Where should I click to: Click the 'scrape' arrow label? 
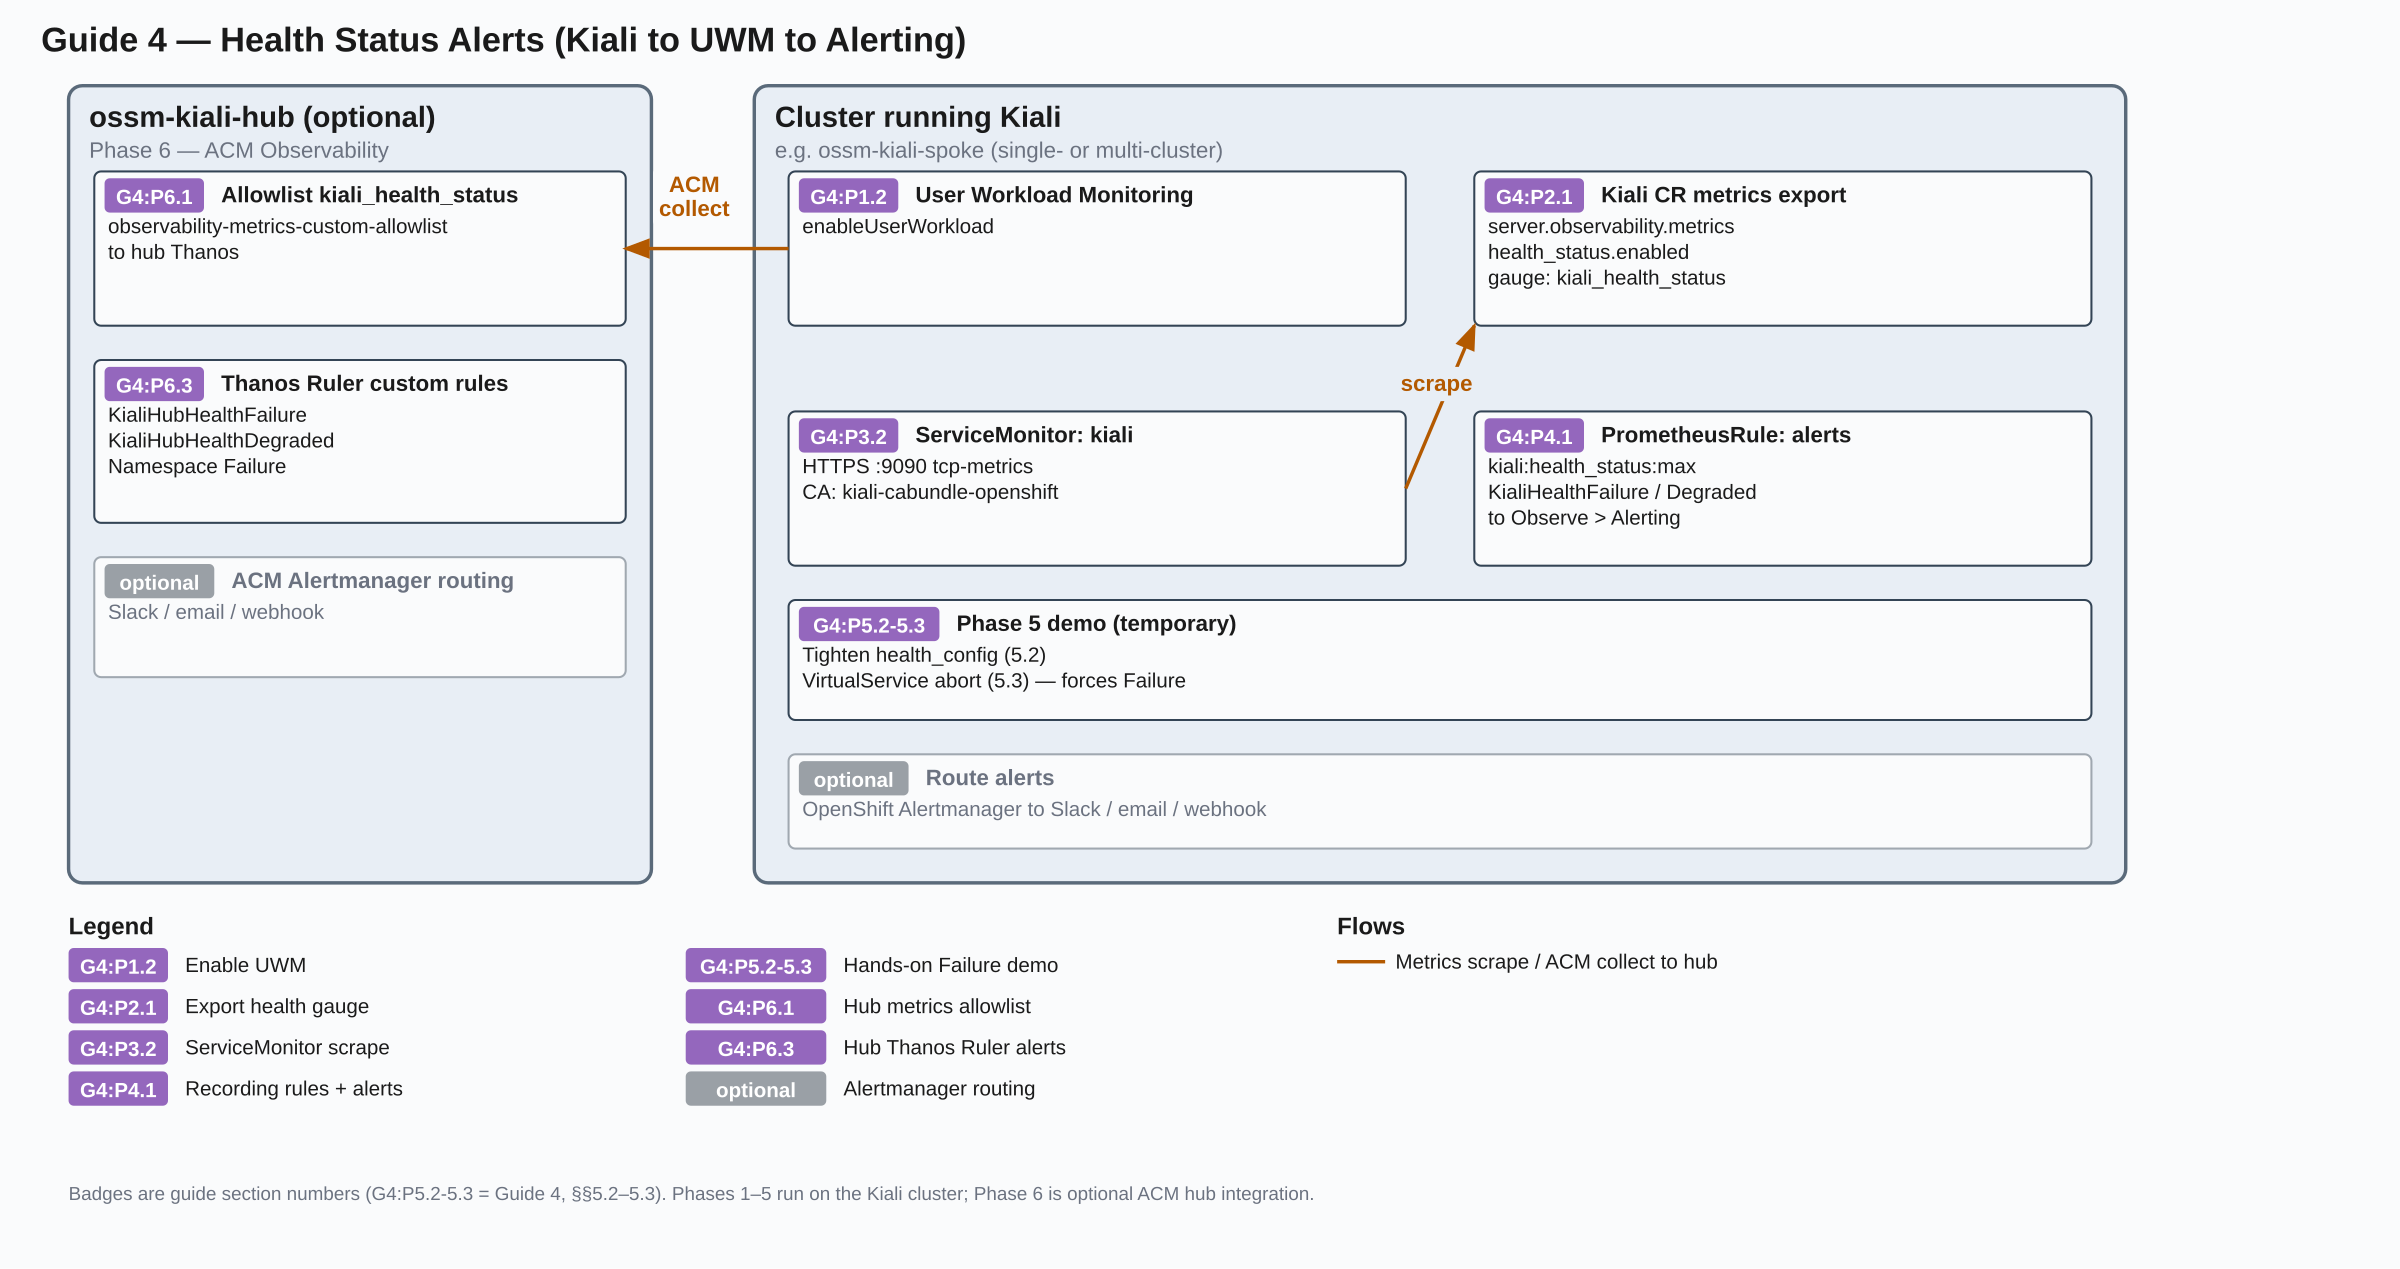click(1436, 384)
